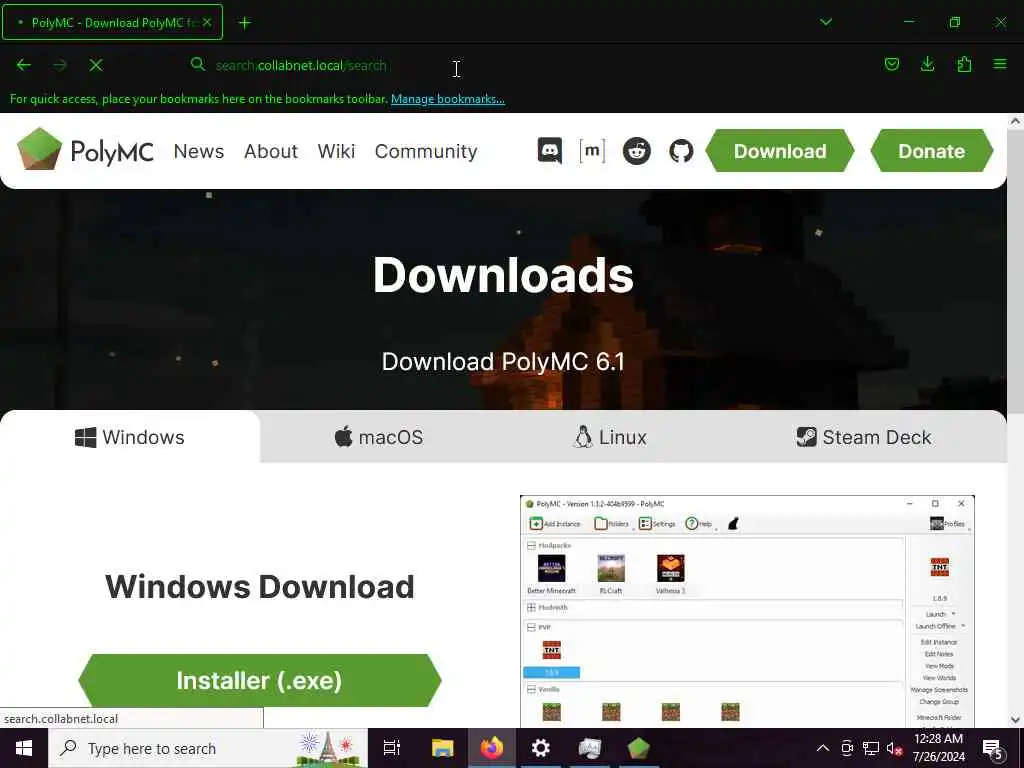This screenshot has height=768, width=1024.
Task: Show hidden system tray icons
Action: coord(823,748)
